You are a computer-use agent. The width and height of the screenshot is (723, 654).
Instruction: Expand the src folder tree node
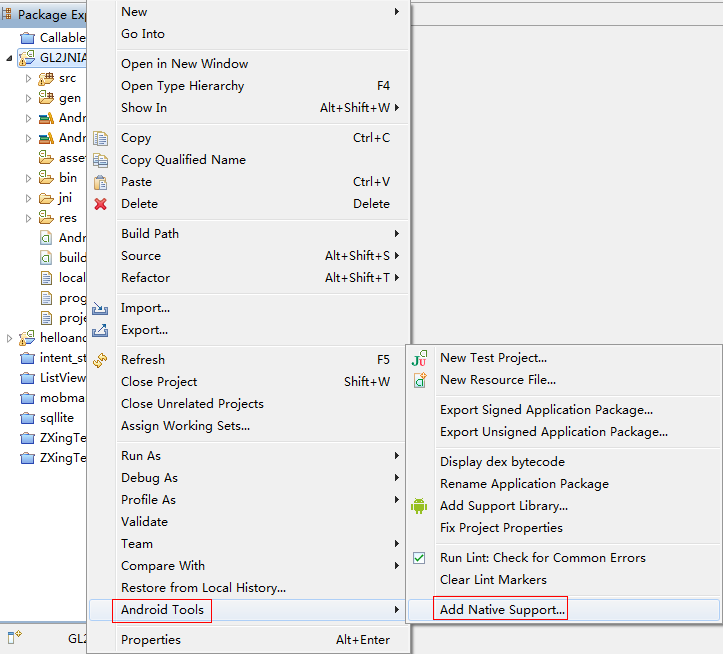(29, 78)
